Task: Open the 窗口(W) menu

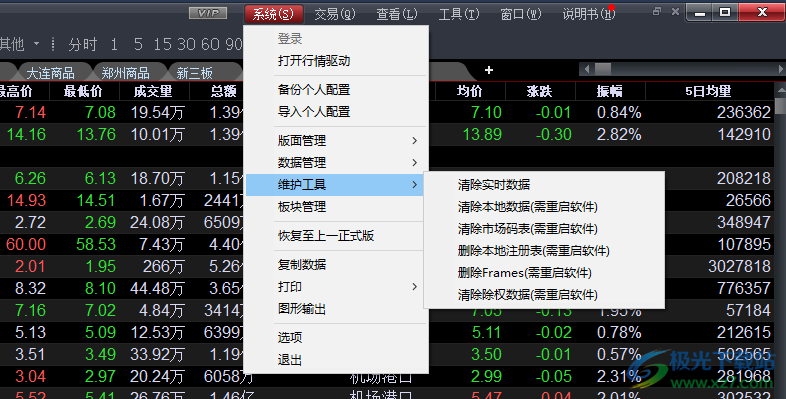Action: pyautogui.click(x=521, y=14)
